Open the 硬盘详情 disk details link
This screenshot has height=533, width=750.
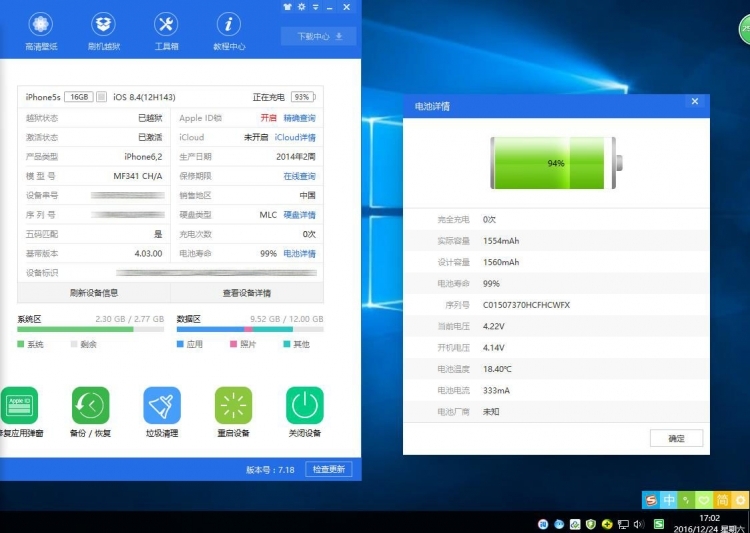pos(299,215)
